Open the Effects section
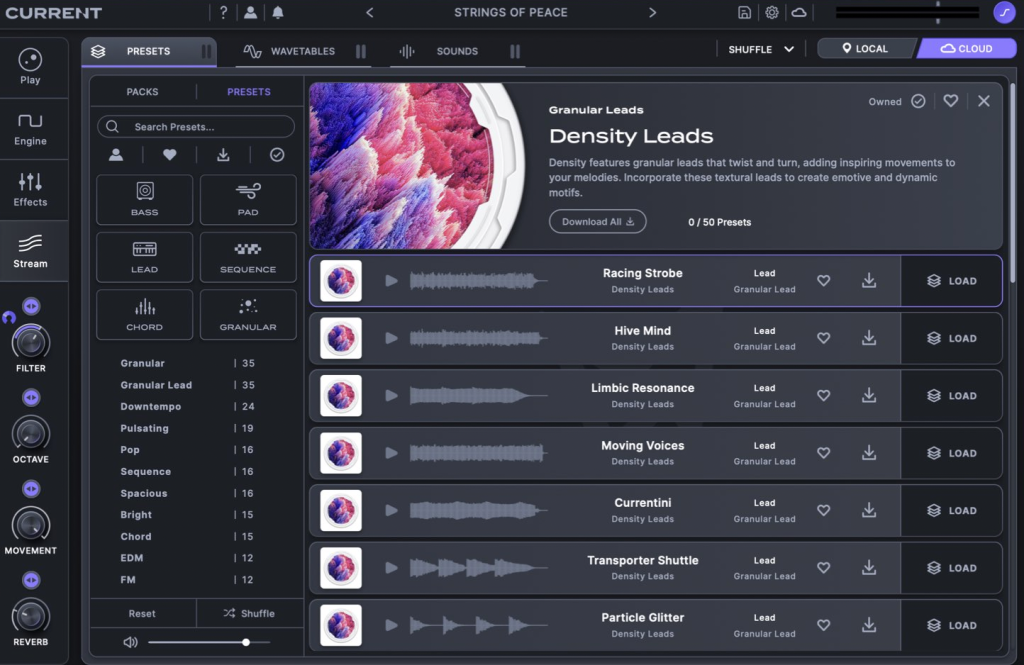 (x=30, y=189)
